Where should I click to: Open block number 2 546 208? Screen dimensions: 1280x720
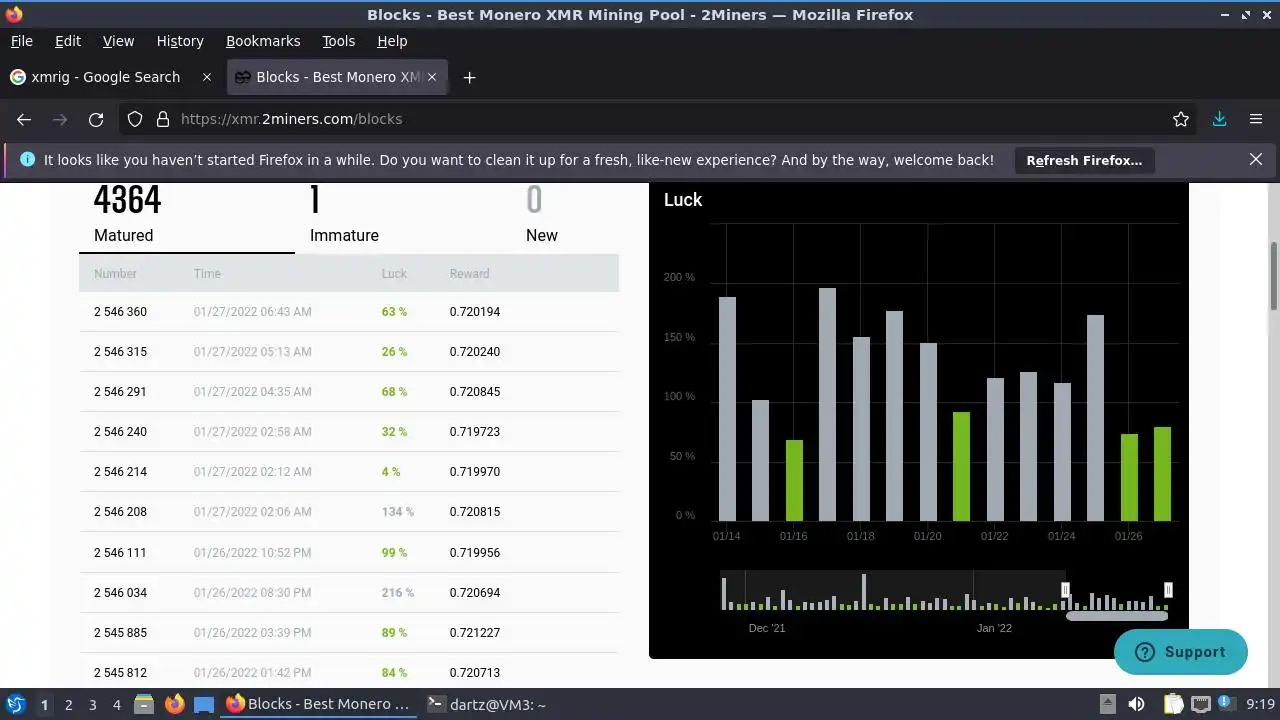pos(120,512)
